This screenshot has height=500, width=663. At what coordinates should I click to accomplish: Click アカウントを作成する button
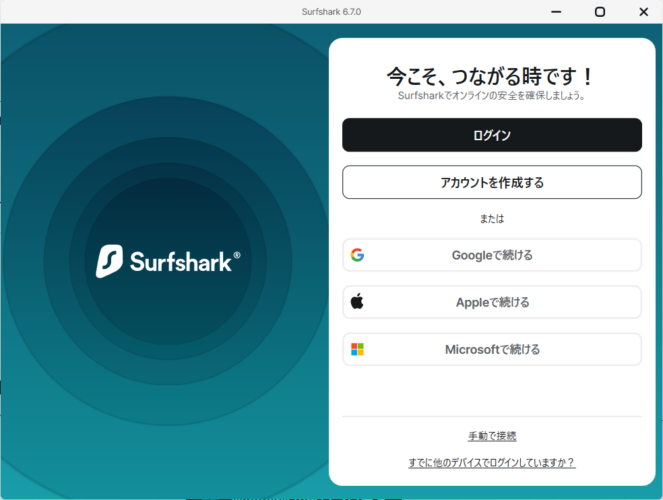[492, 182]
